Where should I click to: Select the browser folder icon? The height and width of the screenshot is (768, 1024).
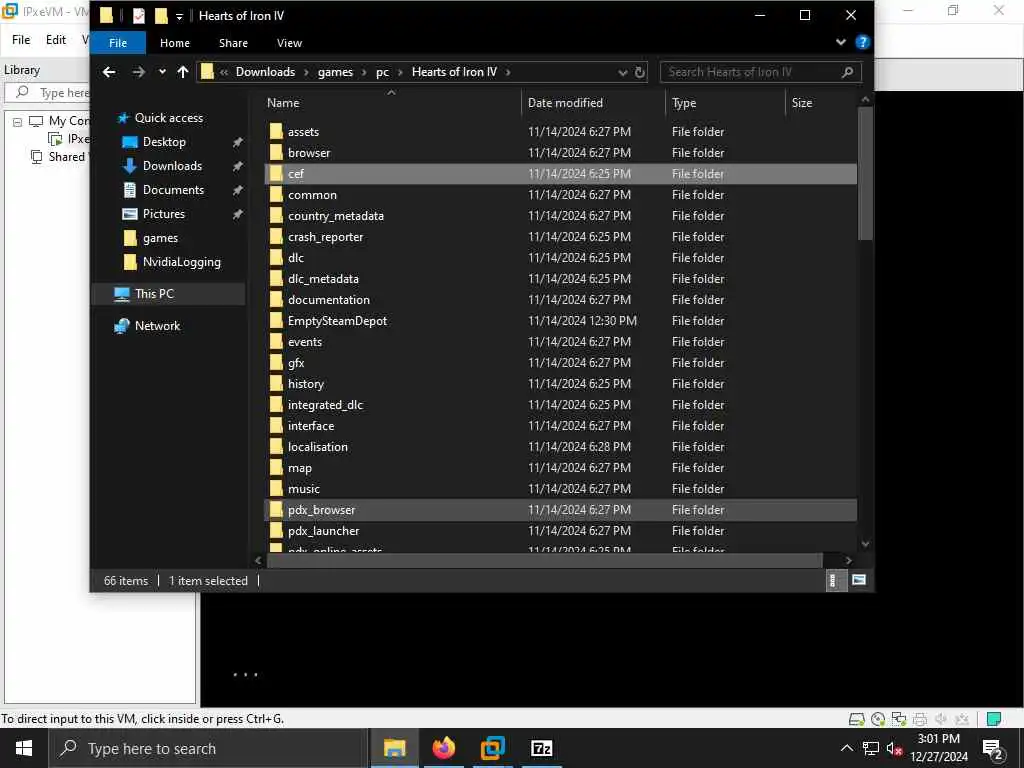pyautogui.click(x=276, y=153)
